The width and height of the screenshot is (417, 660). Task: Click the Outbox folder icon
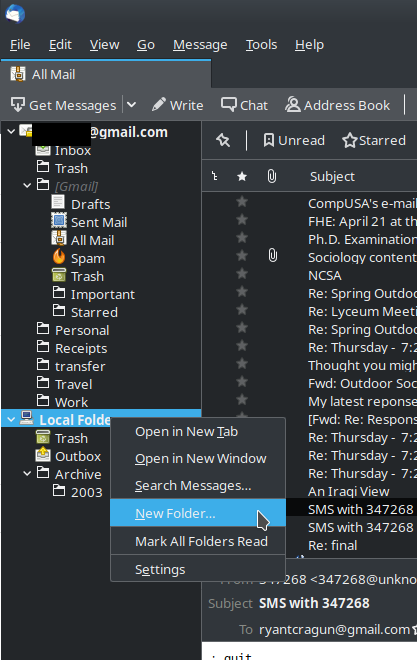[x=43, y=455]
